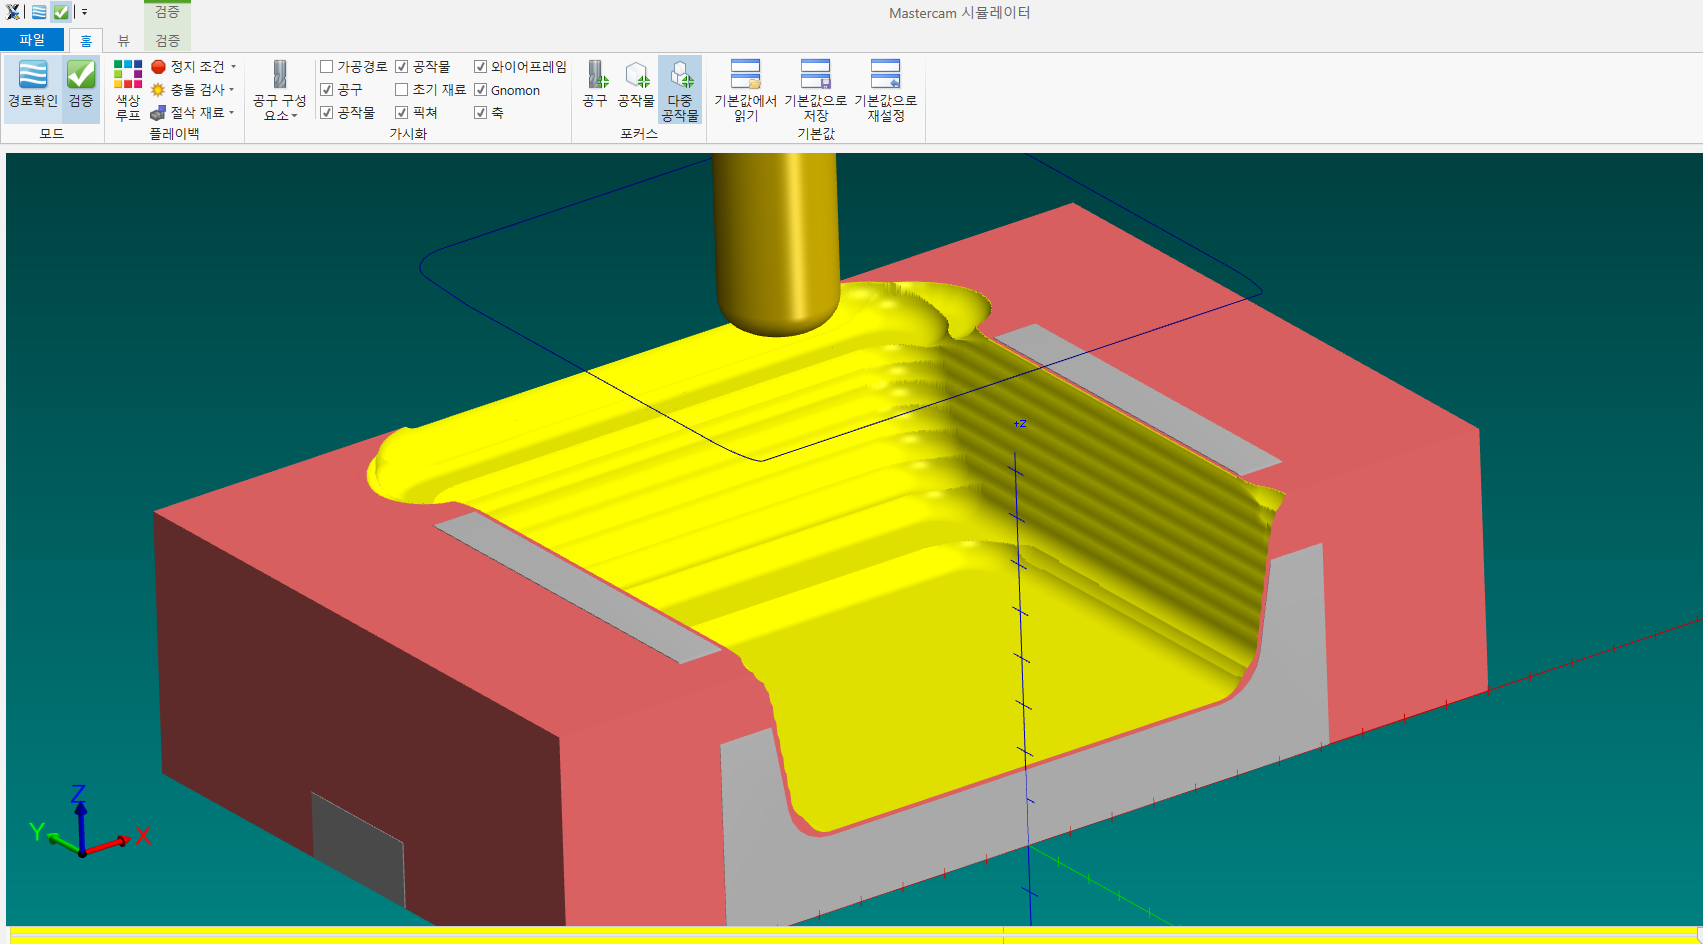Image resolution: width=1703 pixels, height=944 pixels.
Task: Click the 플레이백 group label
Action: tap(174, 133)
